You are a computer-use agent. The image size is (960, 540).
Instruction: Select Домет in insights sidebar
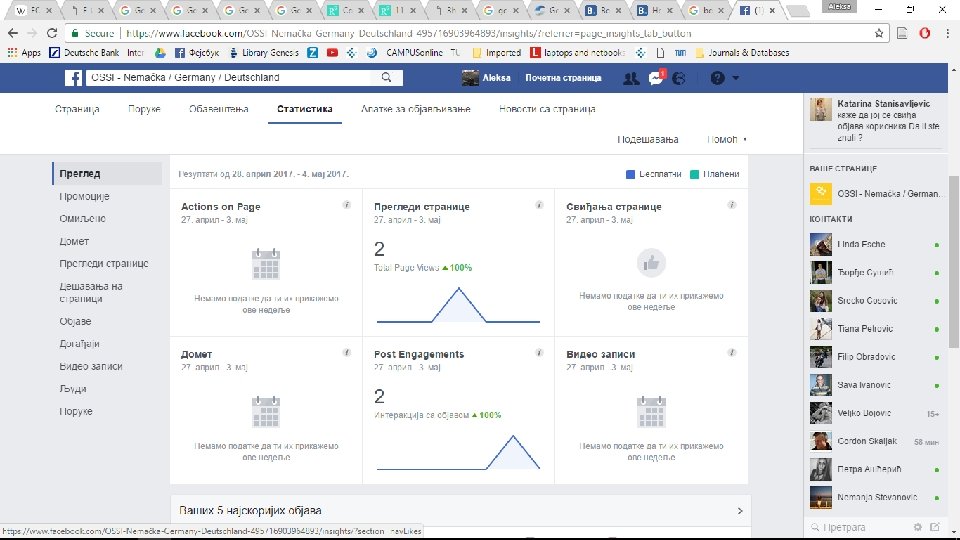(x=74, y=241)
